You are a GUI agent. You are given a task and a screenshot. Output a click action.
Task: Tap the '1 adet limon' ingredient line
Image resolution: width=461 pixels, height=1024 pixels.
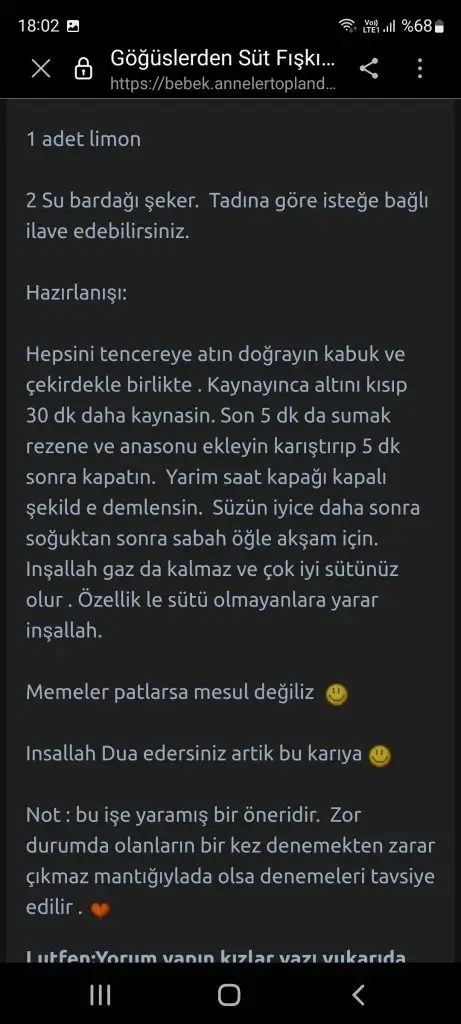[84, 139]
